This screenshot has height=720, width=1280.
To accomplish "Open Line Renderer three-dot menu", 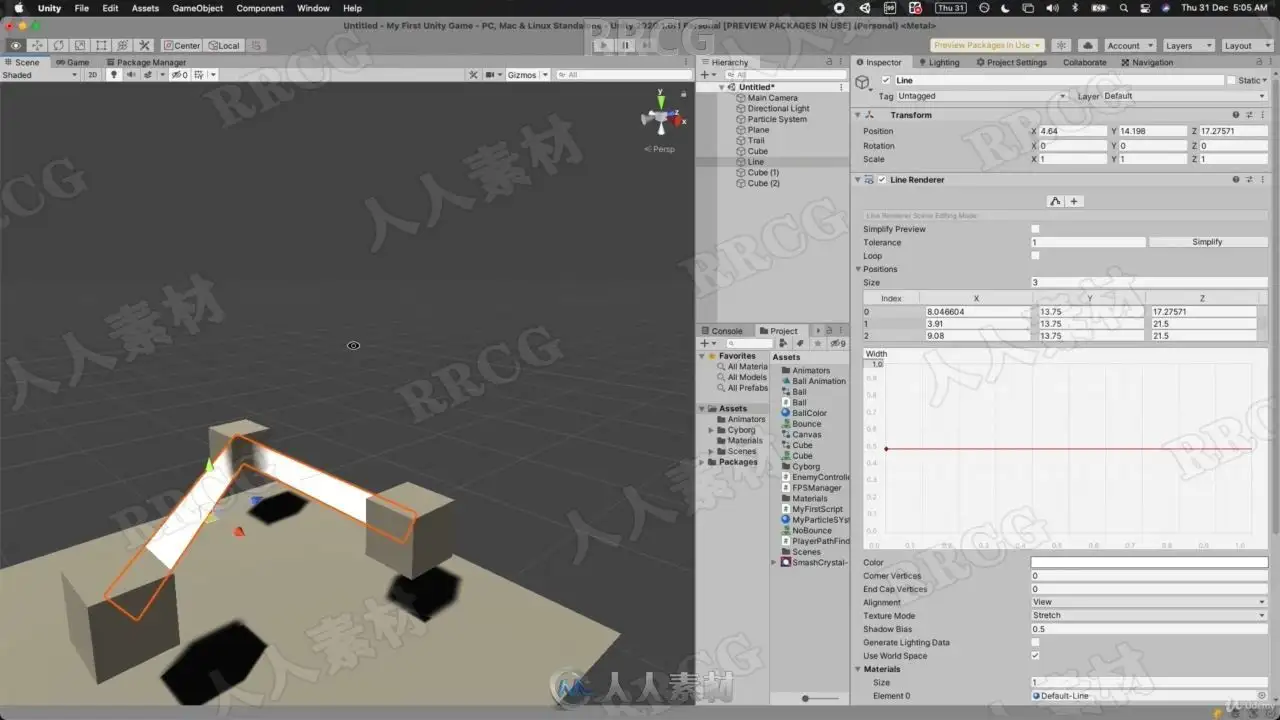I will click(x=1262, y=180).
